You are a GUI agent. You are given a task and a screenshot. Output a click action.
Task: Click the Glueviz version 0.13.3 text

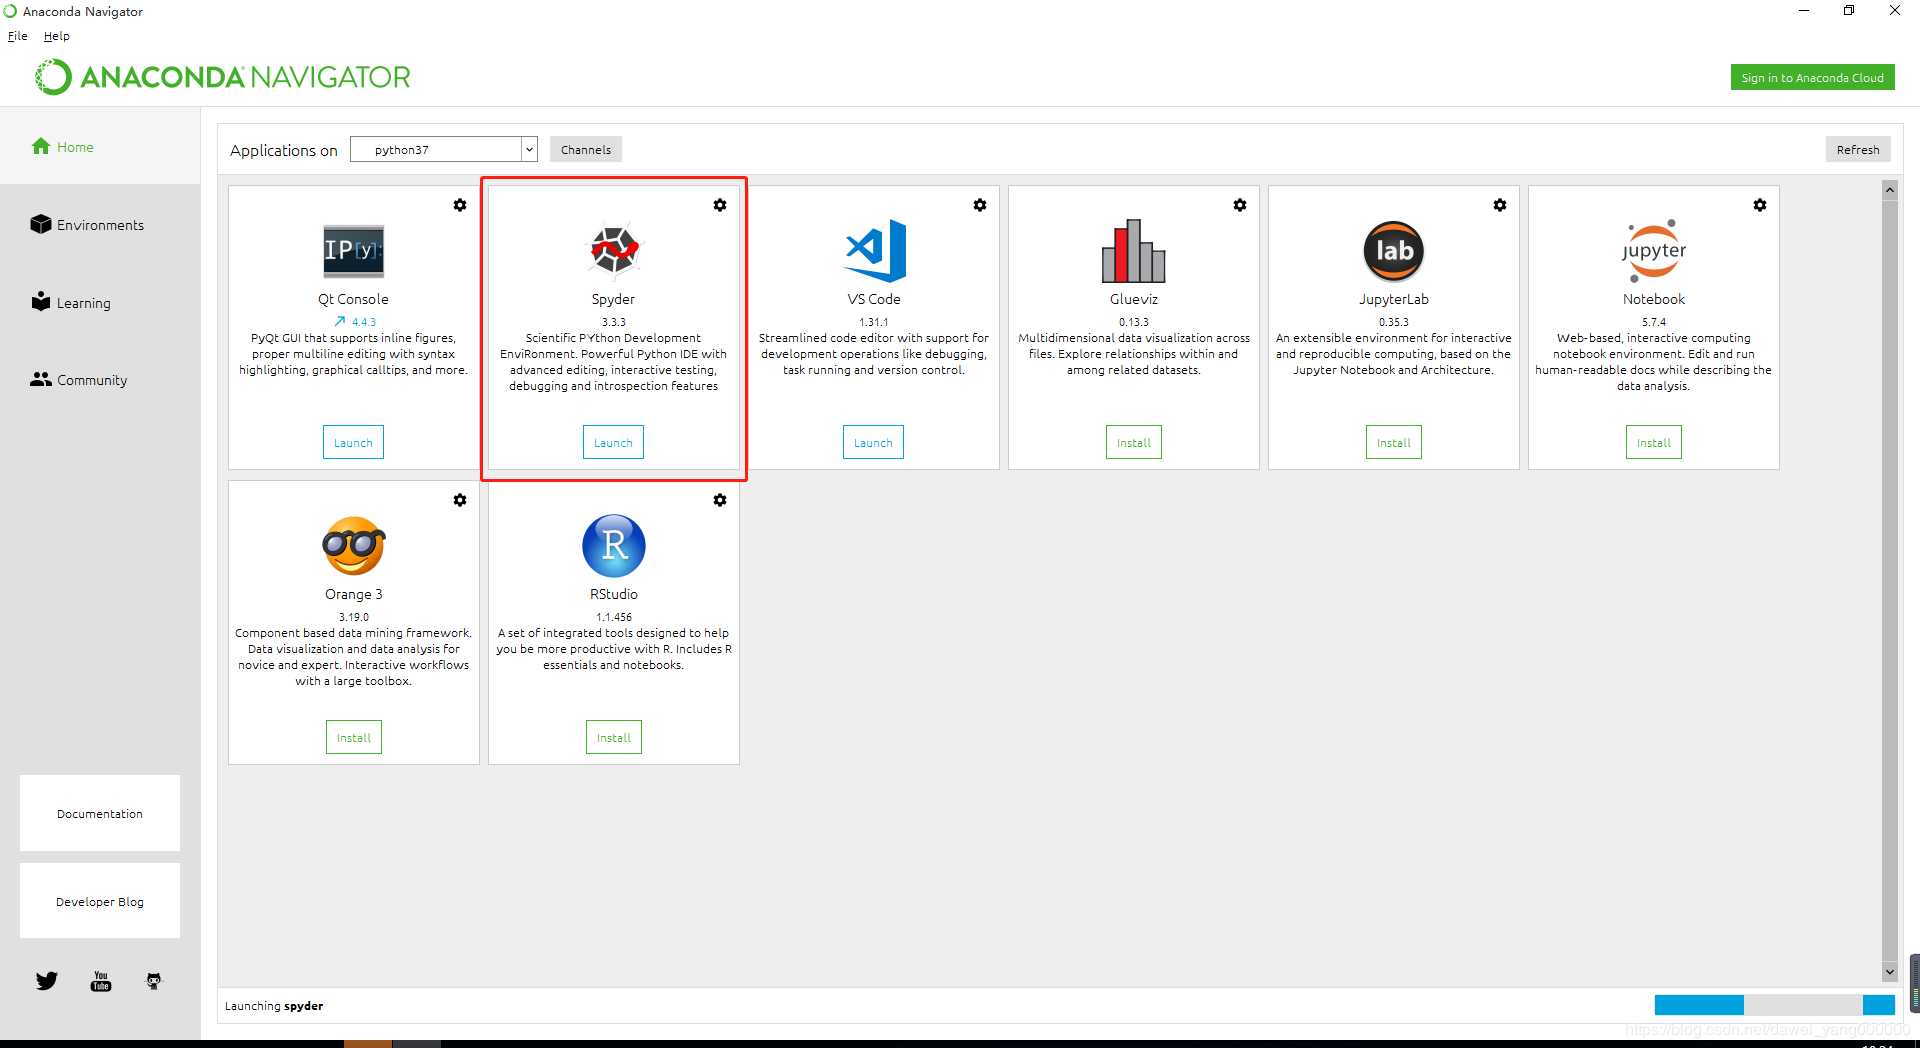pos(1134,322)
